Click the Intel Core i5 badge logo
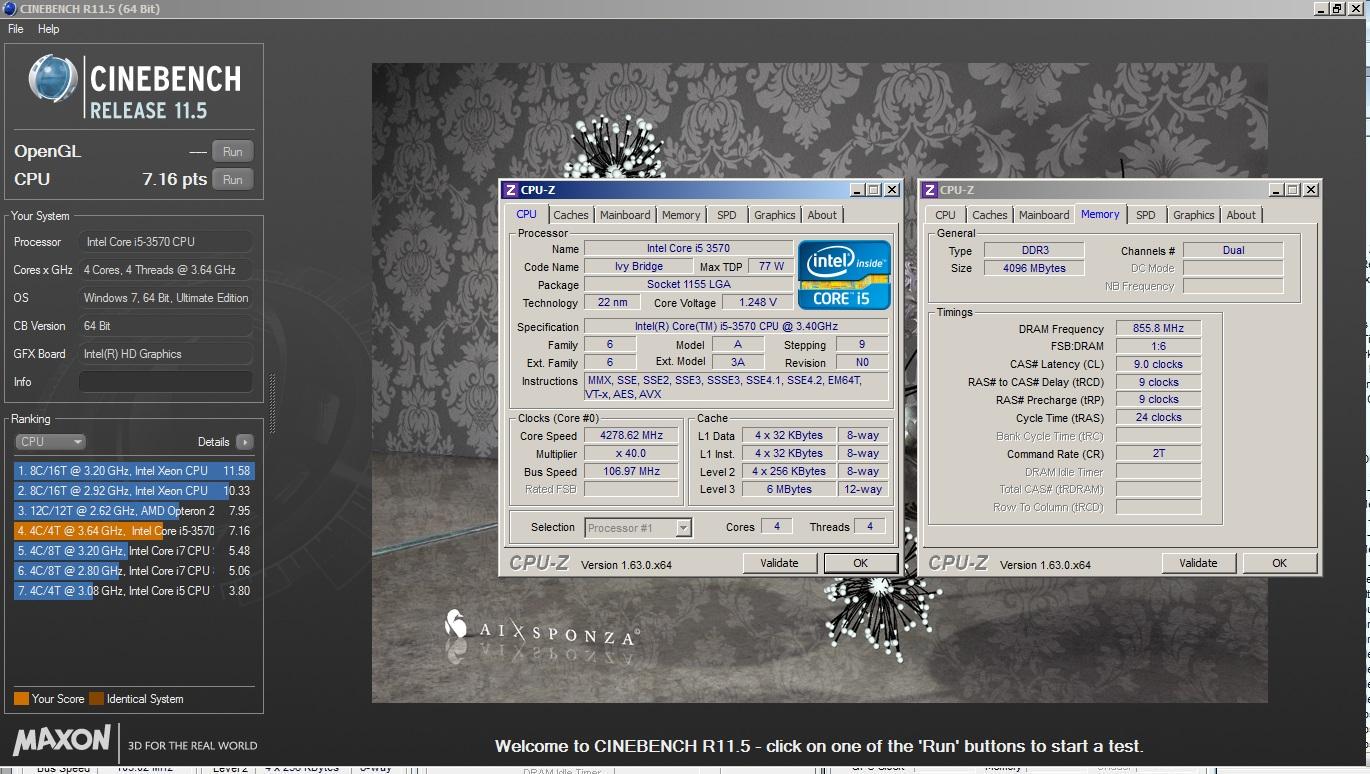 (844, 274)
